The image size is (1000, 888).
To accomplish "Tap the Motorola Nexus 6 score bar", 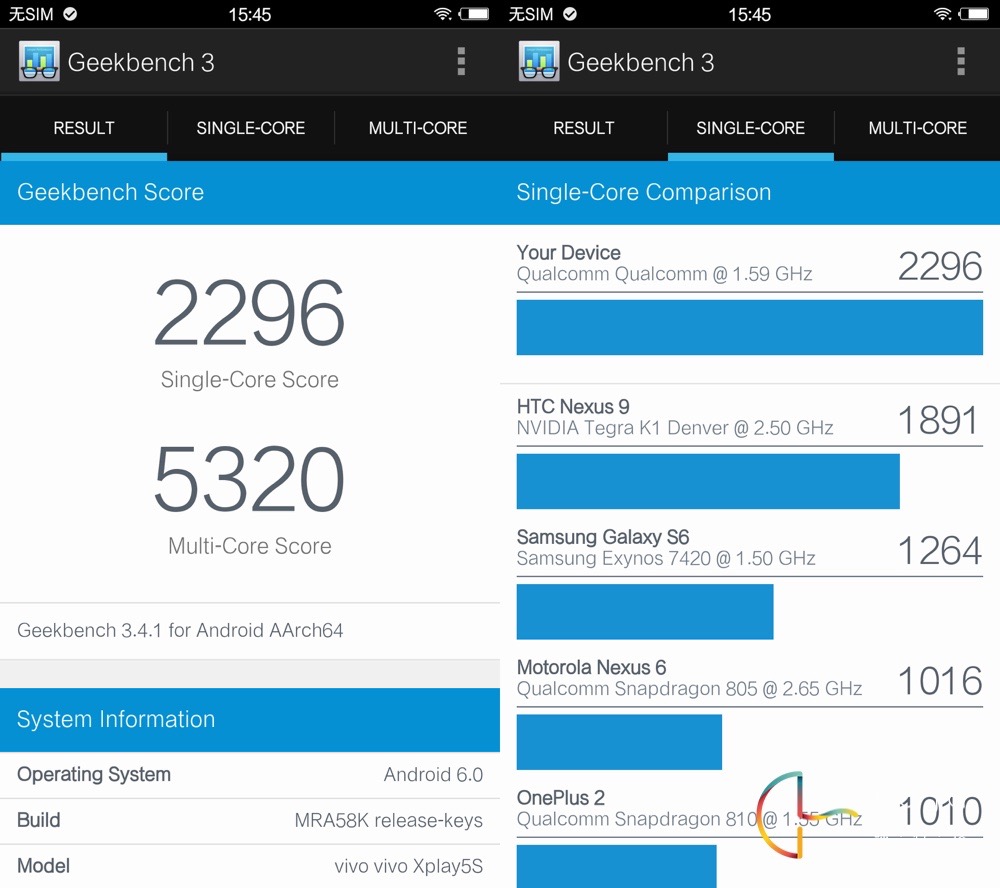I will pos(619,742).
